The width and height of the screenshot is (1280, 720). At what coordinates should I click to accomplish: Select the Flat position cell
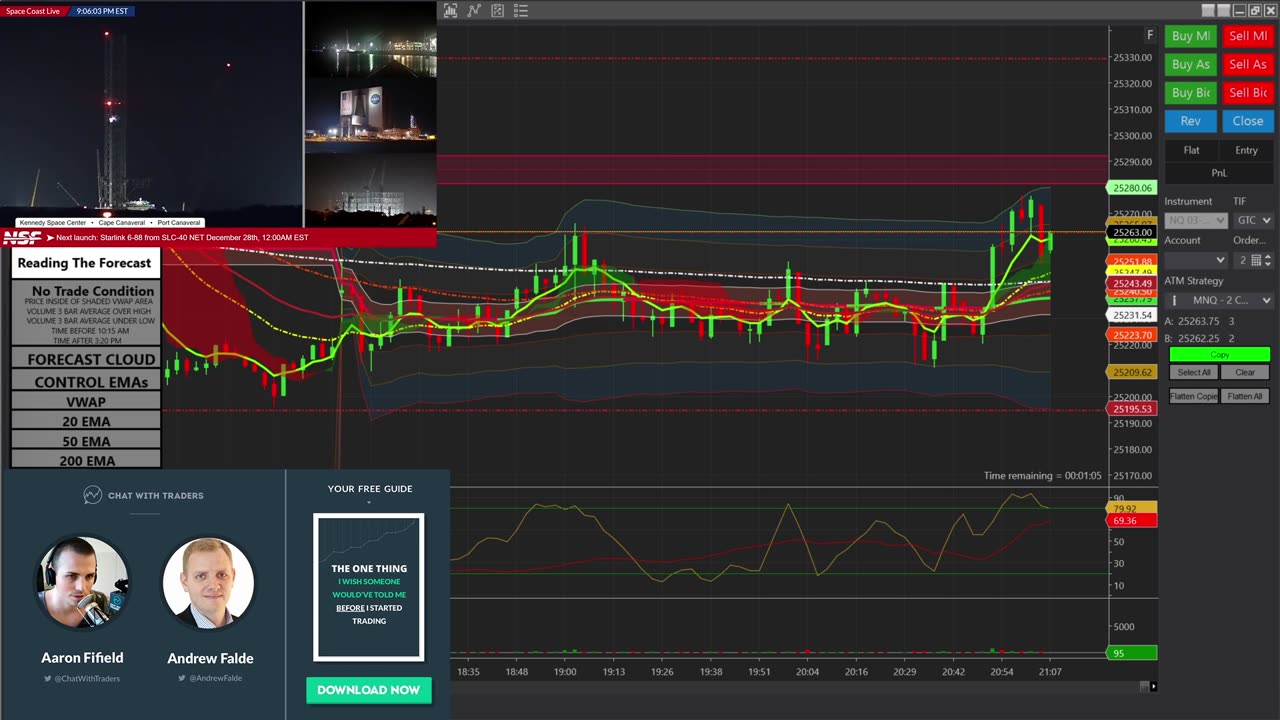(x=1191, y=150)
